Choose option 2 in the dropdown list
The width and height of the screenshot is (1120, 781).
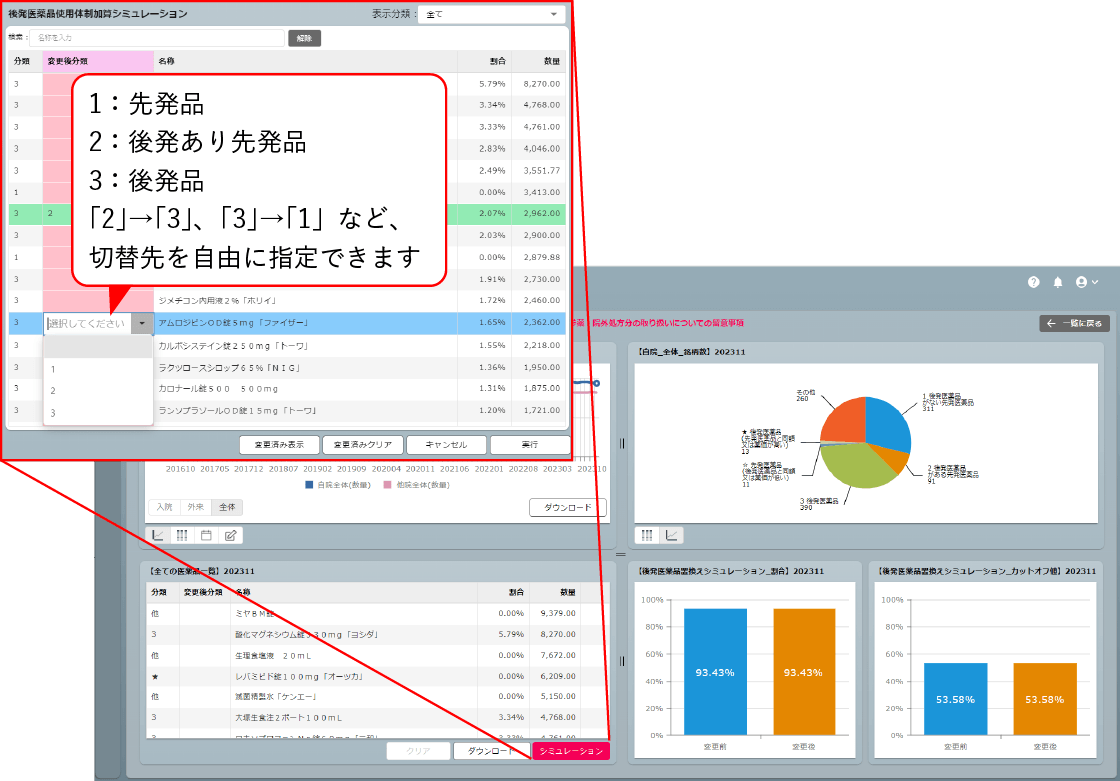(98, 391)
